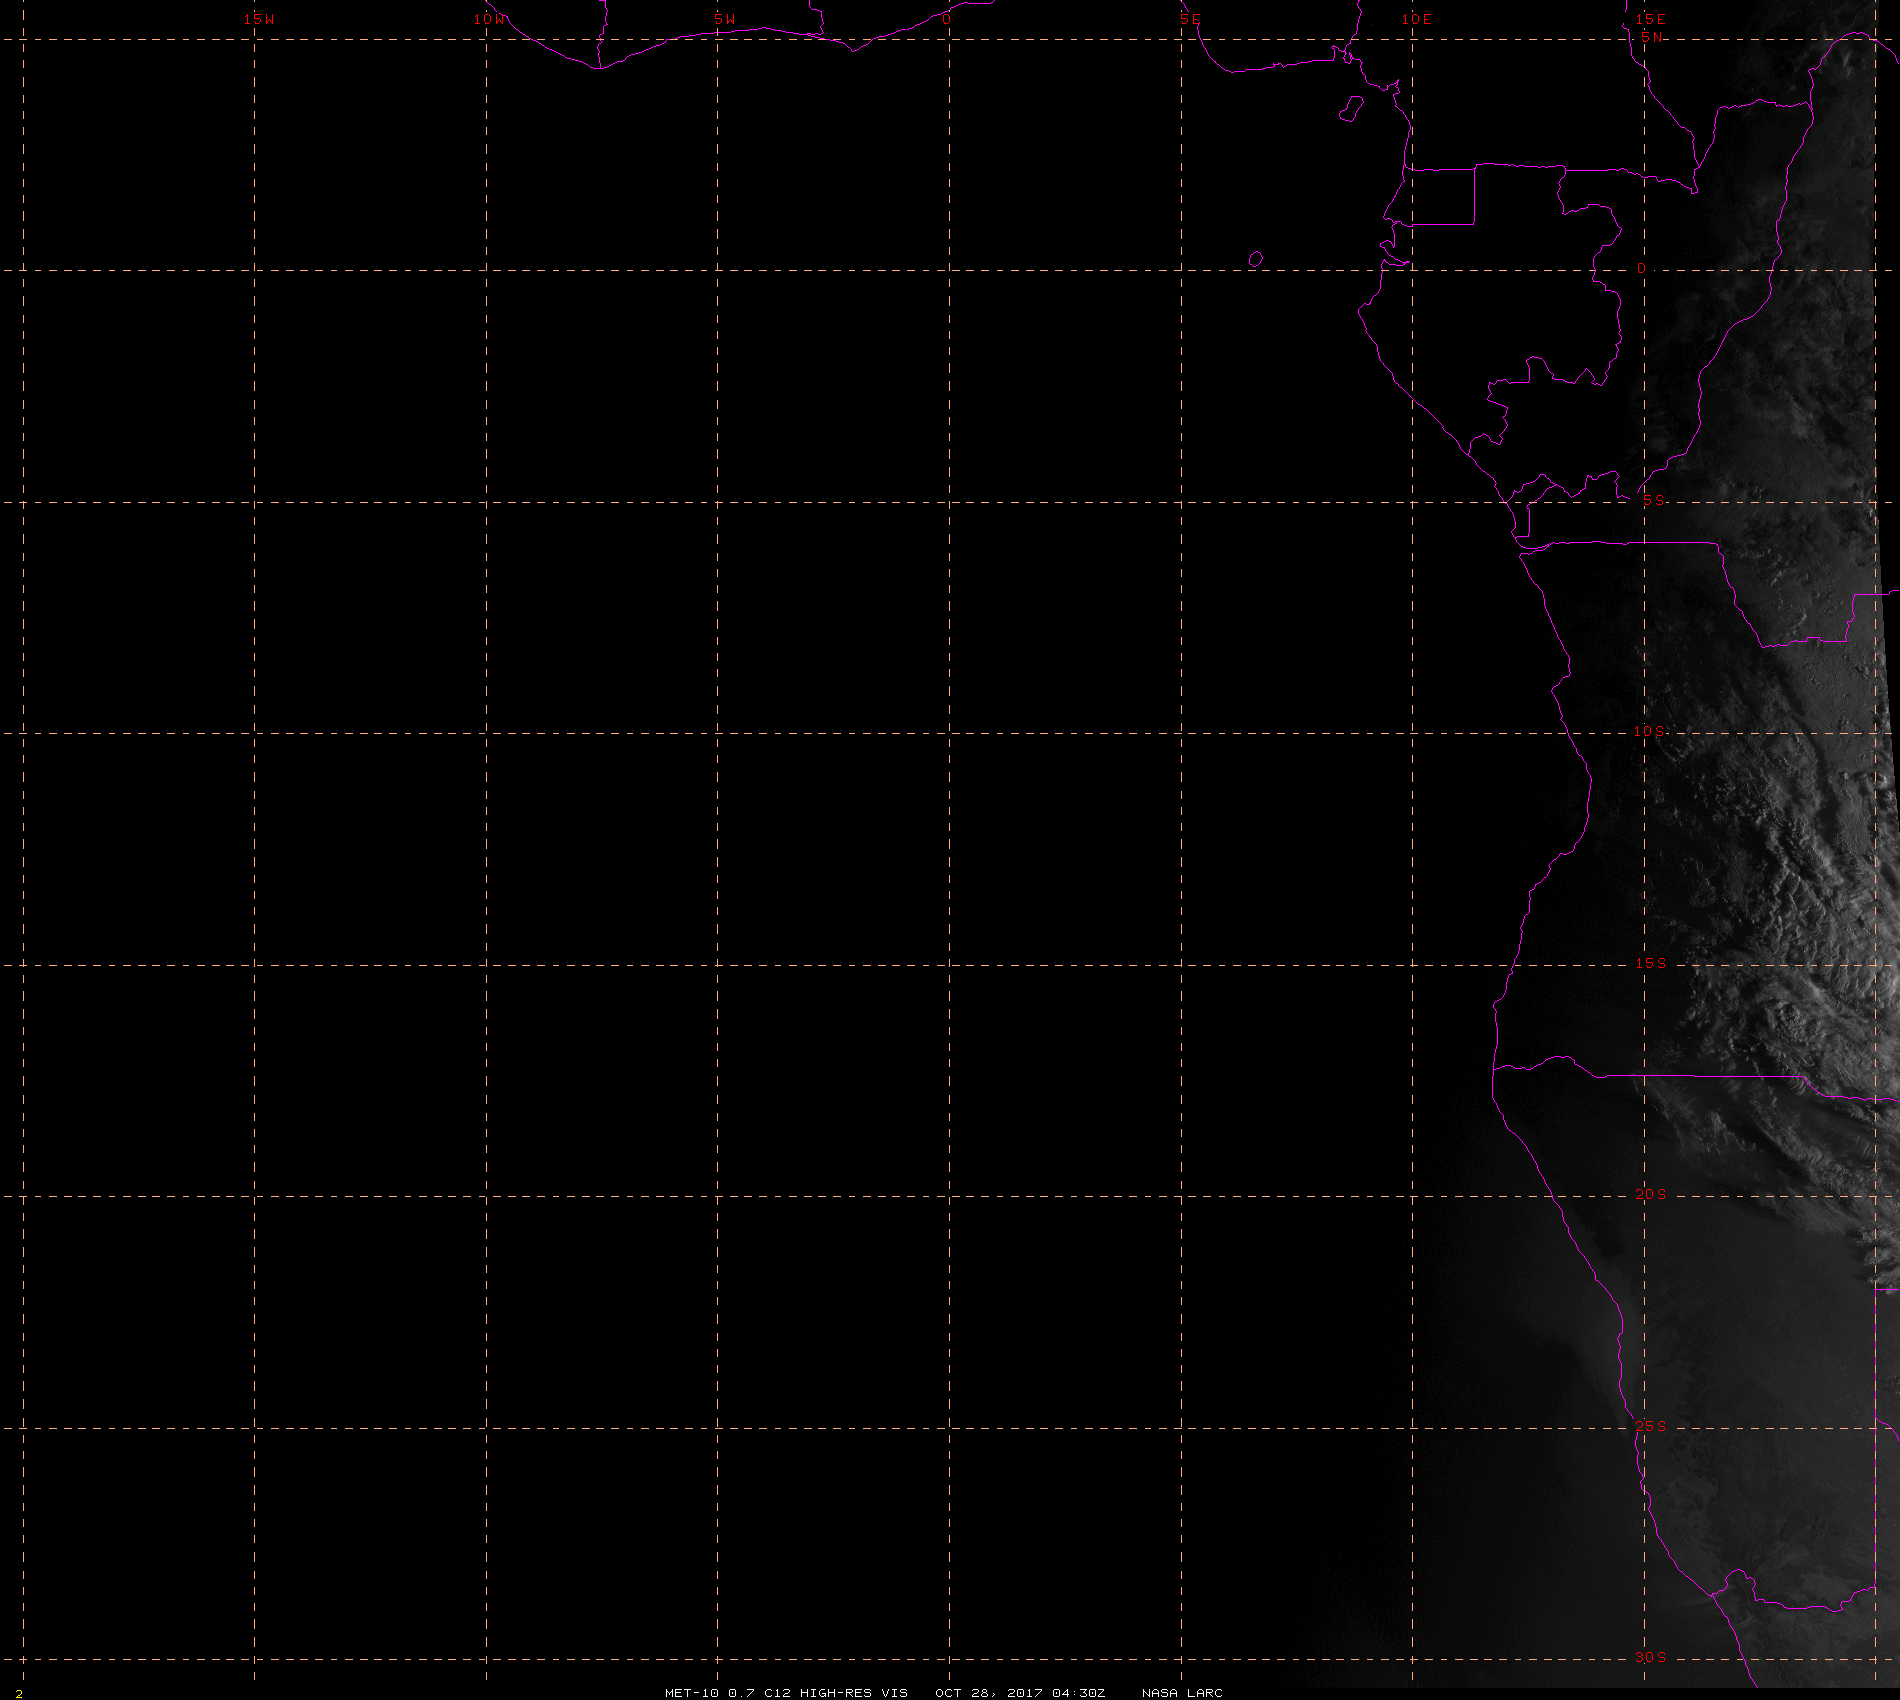
Task: Select the 5E longitude label
Action: (x=1190, y=19)
